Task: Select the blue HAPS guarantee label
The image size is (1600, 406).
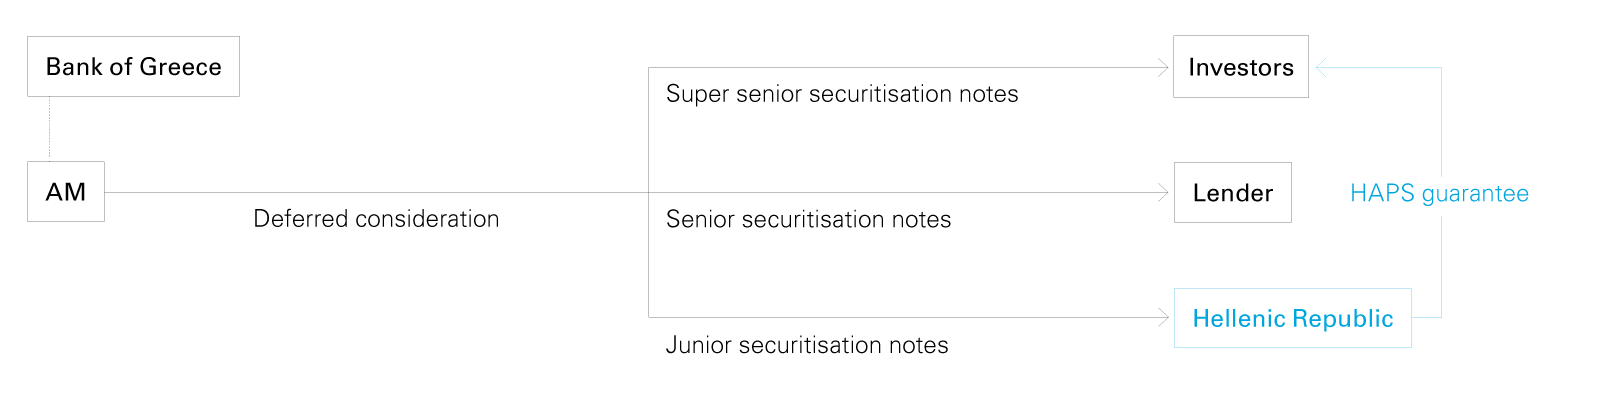Action: (1439, 193)
